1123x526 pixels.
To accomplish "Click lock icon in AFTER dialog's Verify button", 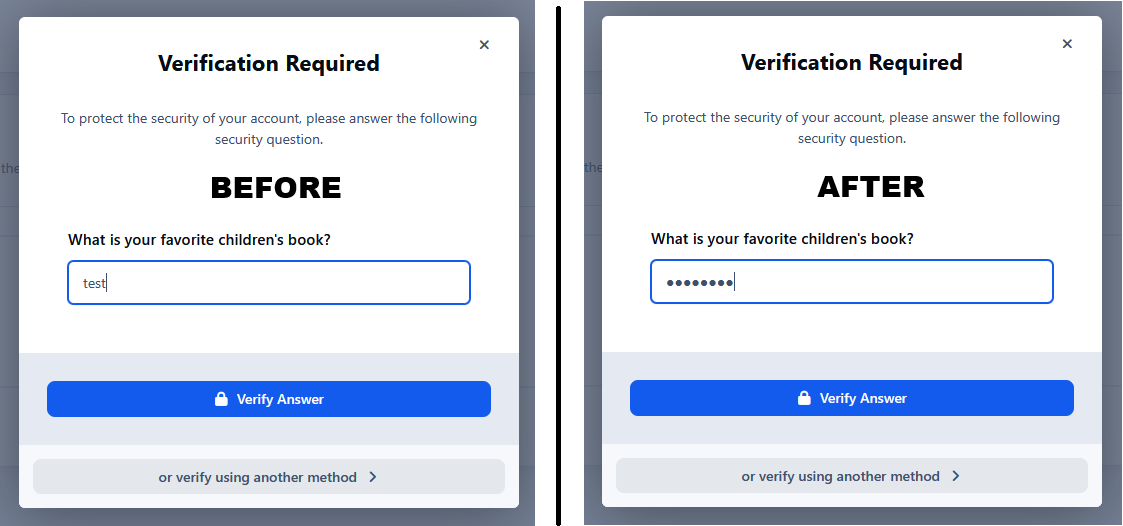I will coord(805,398).
